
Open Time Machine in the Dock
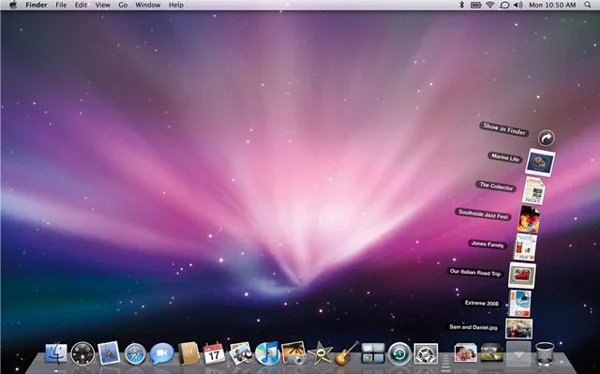399,354
